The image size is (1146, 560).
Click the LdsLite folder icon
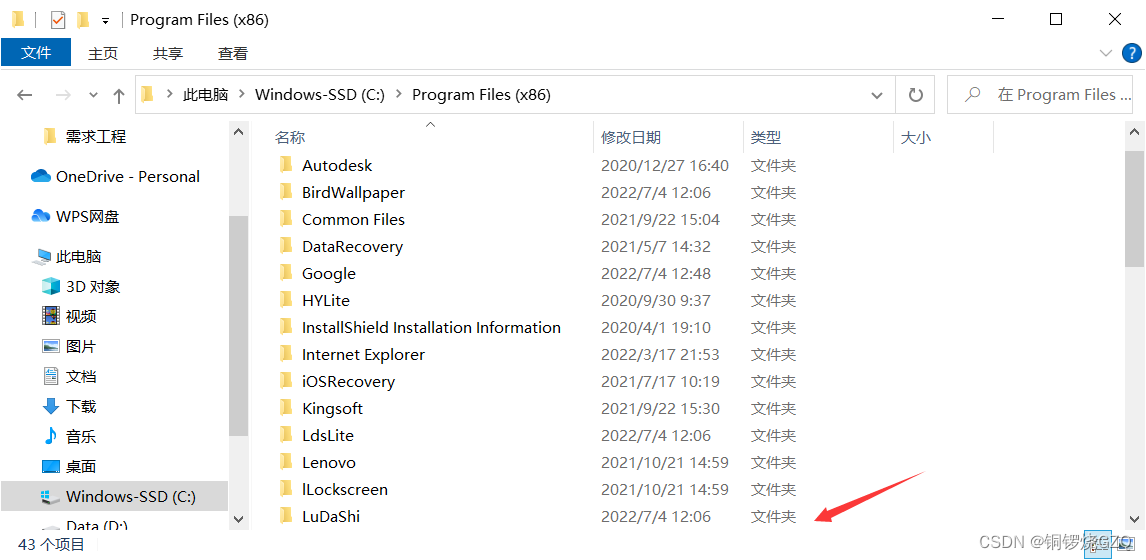286,435
